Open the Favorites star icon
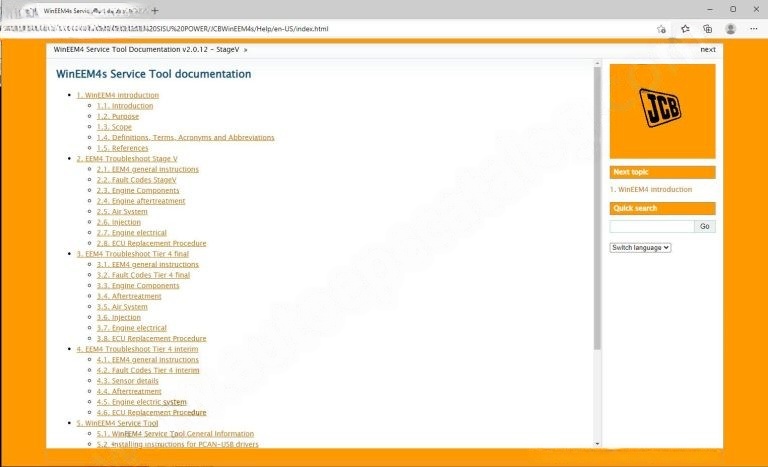The height and width of the screenshot is (467, 768). tap(685, 29)
